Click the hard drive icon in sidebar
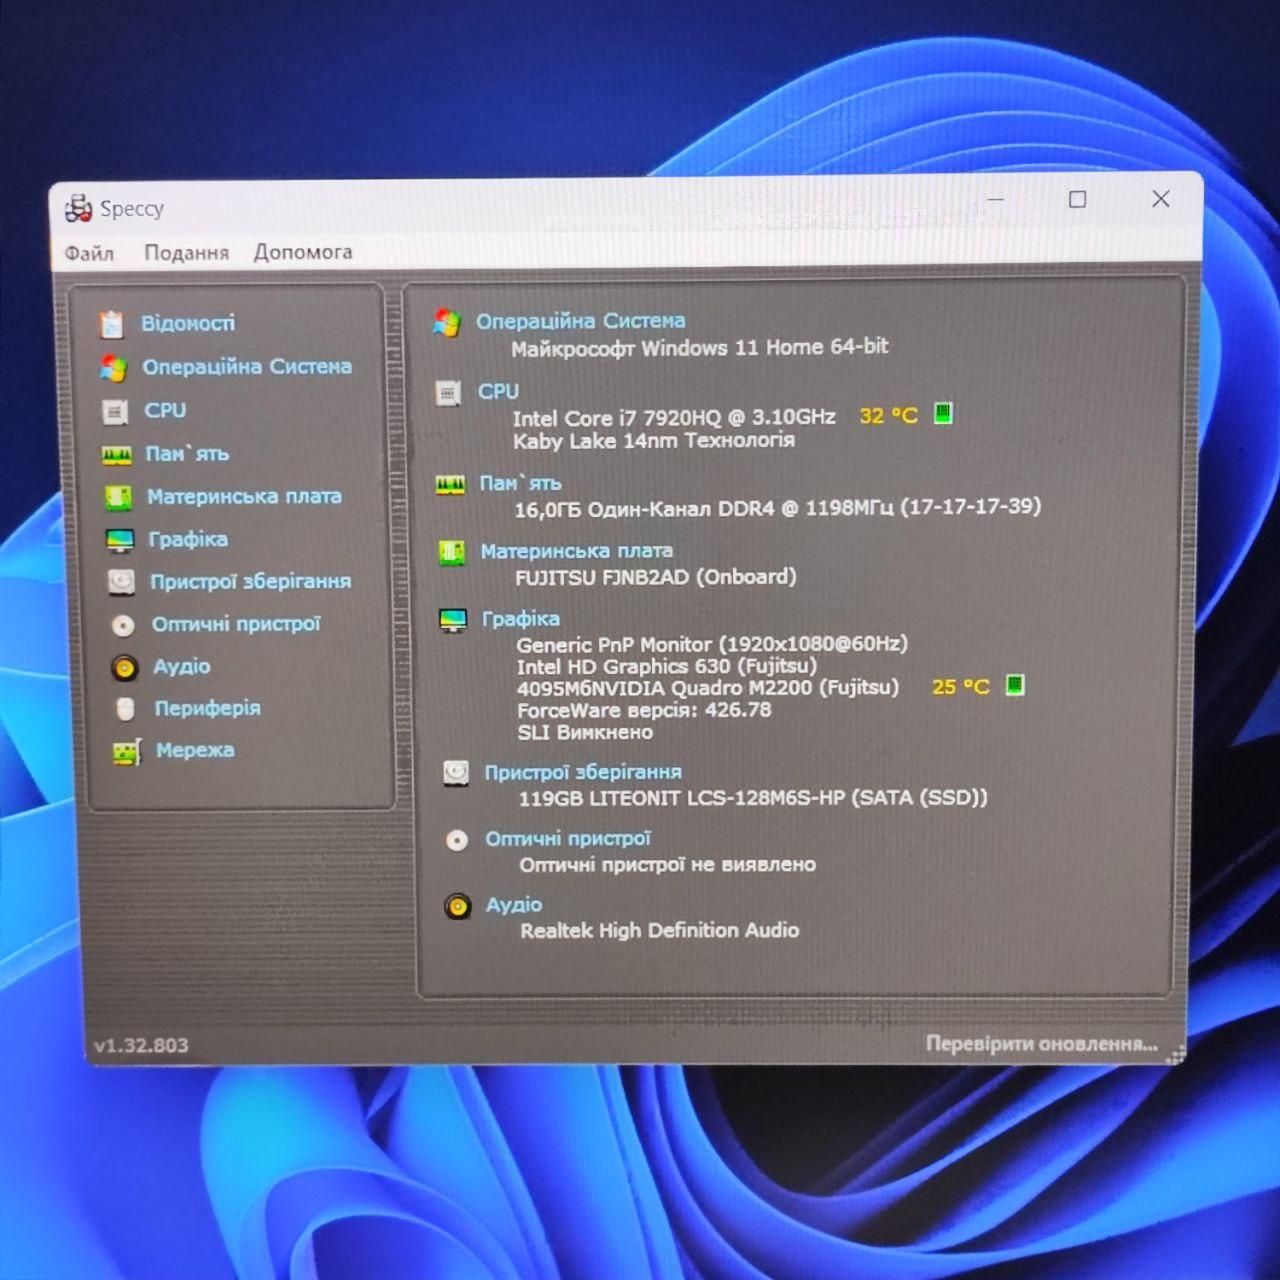The image size is (1280, 1280). coord(121,582)
